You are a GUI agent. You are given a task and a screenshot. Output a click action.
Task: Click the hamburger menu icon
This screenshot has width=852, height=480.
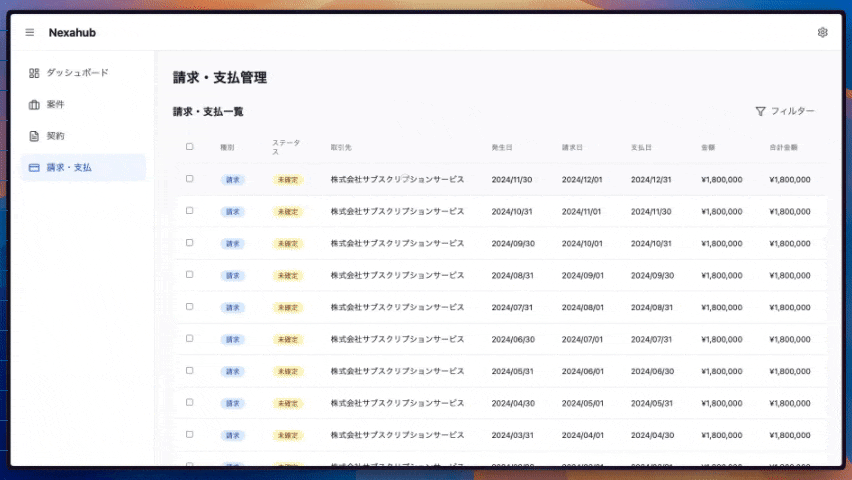click(x=29, y=33)
